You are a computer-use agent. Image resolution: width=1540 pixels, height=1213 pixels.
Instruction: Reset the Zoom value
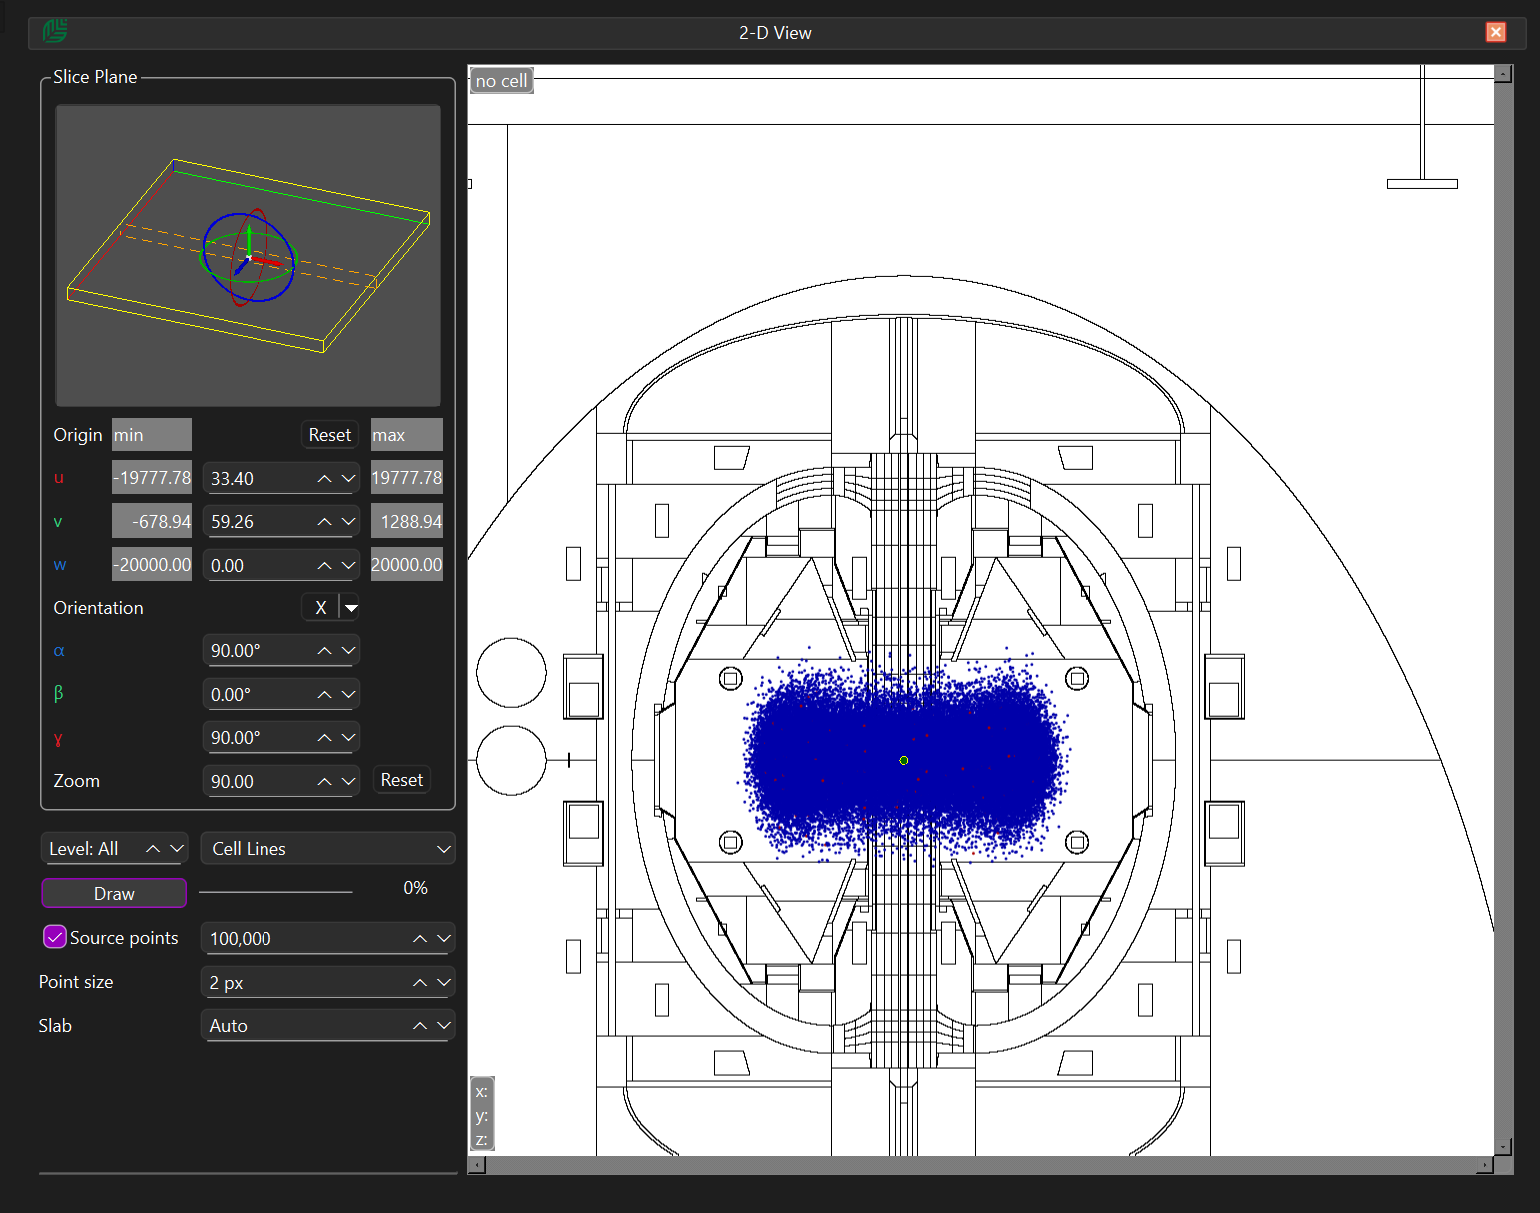[x=402, y=780]
